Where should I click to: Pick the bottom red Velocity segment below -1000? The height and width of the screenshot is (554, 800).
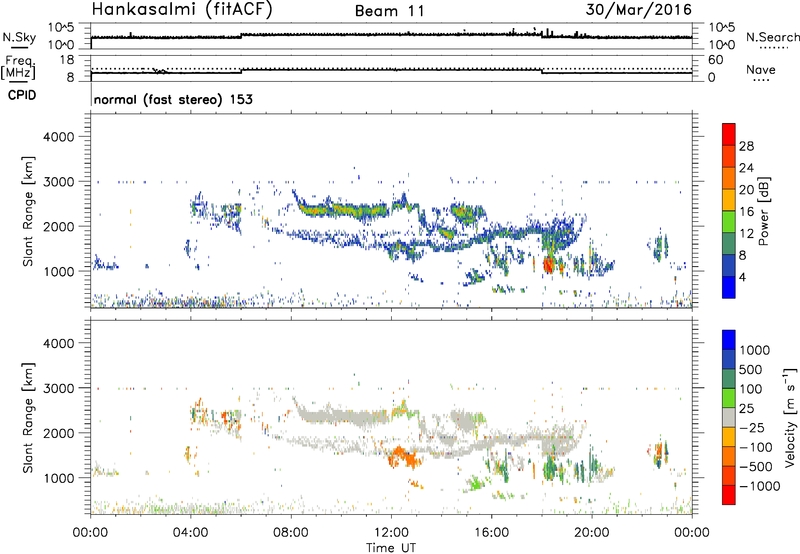tap(729, 495)
